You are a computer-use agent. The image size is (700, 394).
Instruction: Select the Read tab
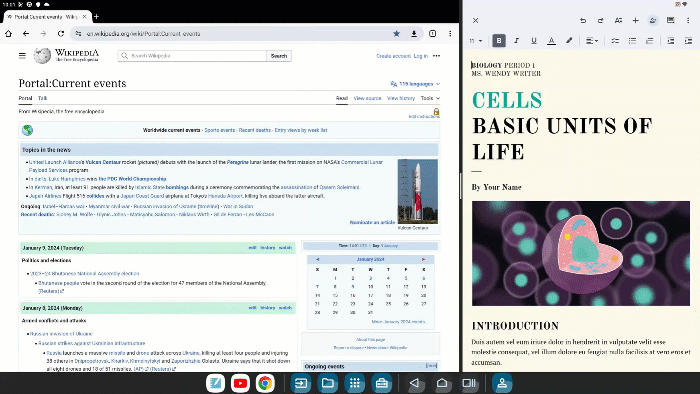pos(342,98)
